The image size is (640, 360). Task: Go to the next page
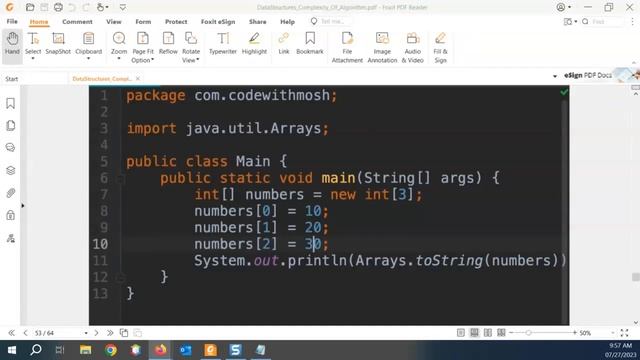[96, 333]
